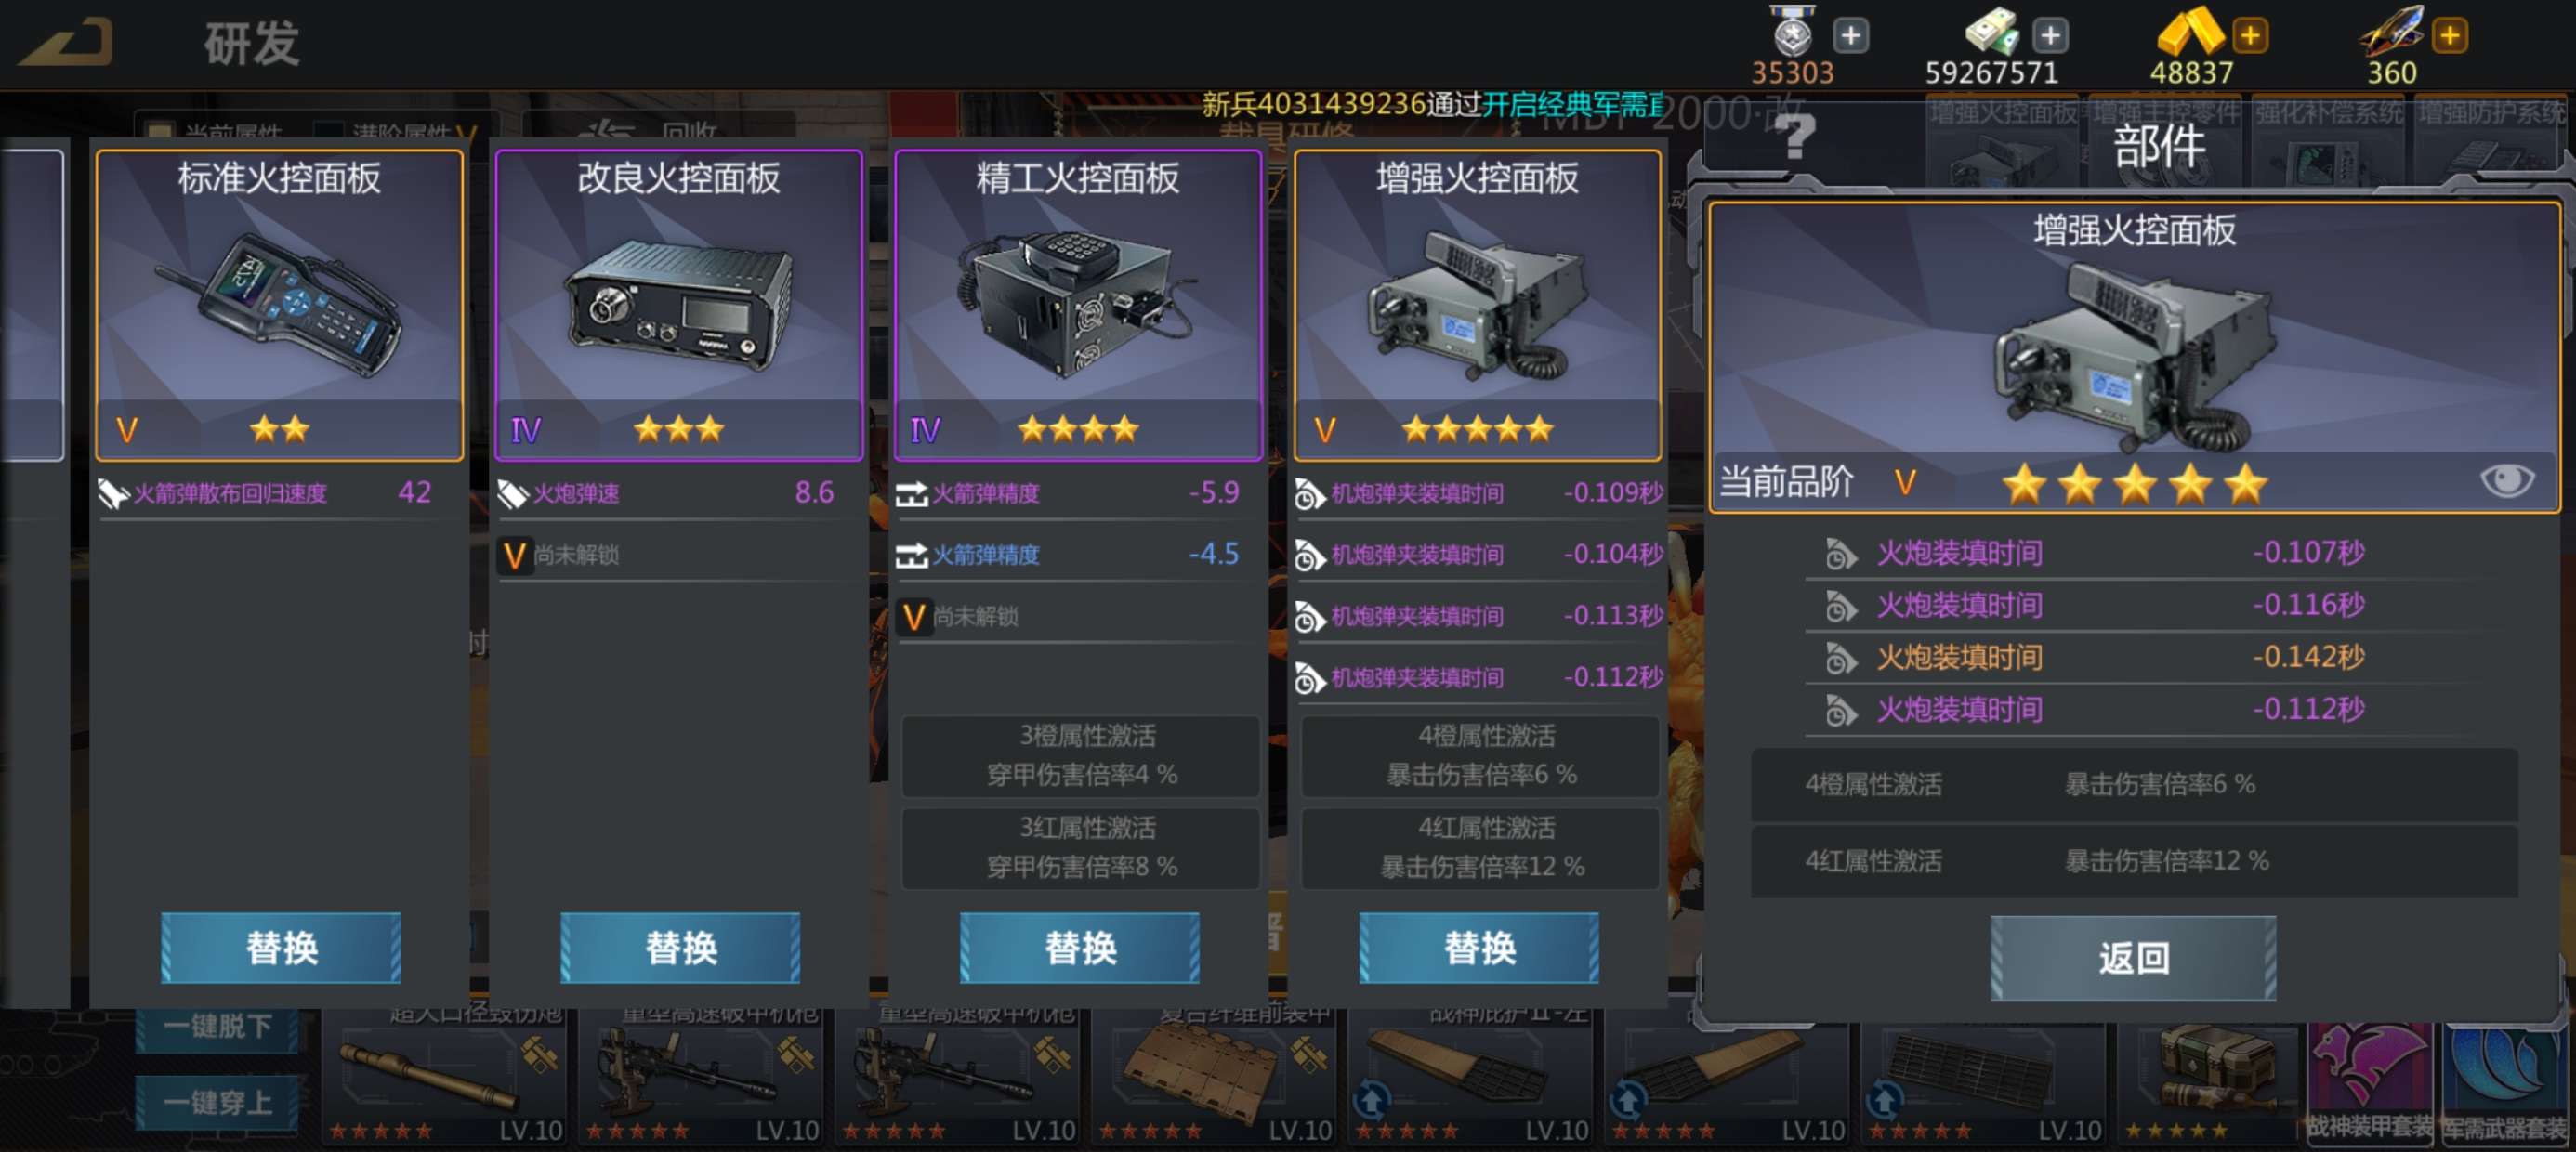Add more medals with the plus icon

click(1850, 36)
